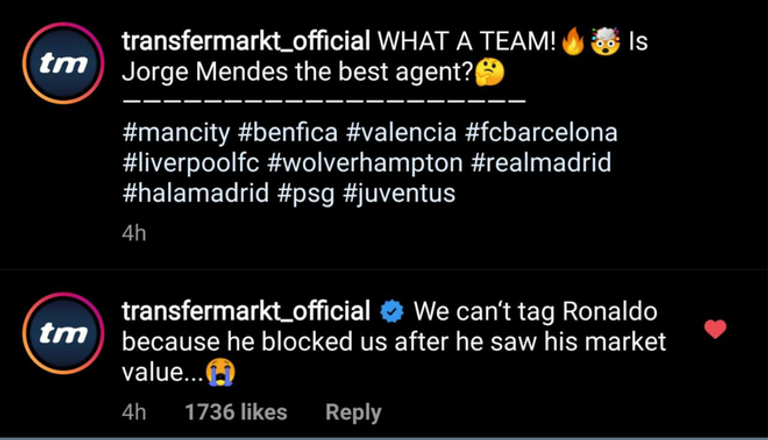Click transfermarkt_official username in the comment
Image resolution: width=768 pixels, height=440 pixels.
coord(245,311)
